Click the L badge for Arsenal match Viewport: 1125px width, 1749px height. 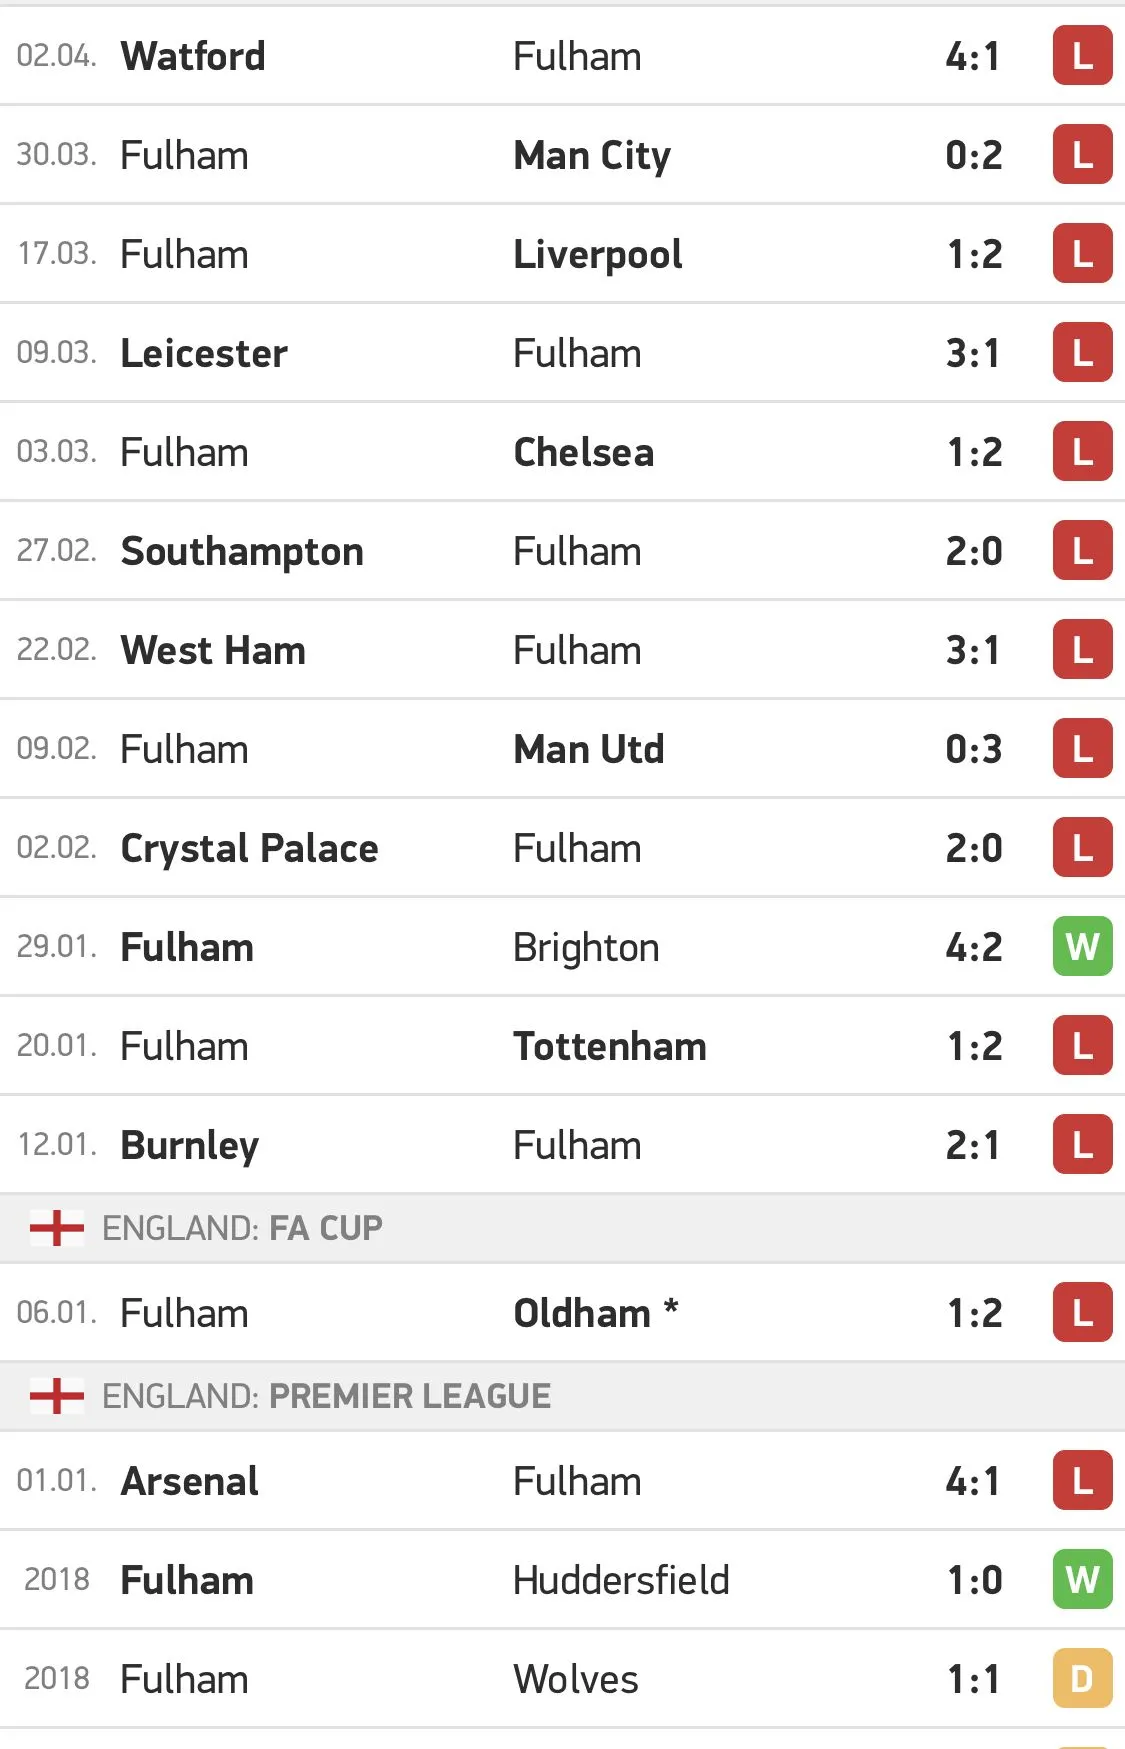[x=1082, y=1480]
